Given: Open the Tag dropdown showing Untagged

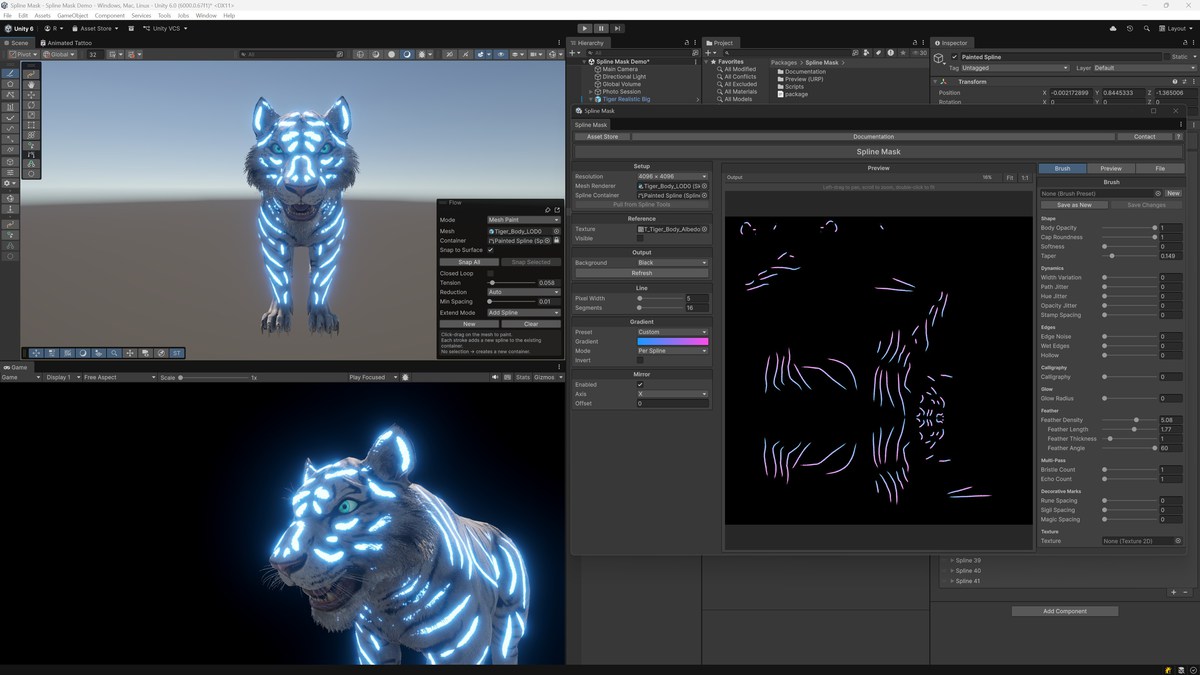Looking at the screenshot, I should tap(1015, 68).
